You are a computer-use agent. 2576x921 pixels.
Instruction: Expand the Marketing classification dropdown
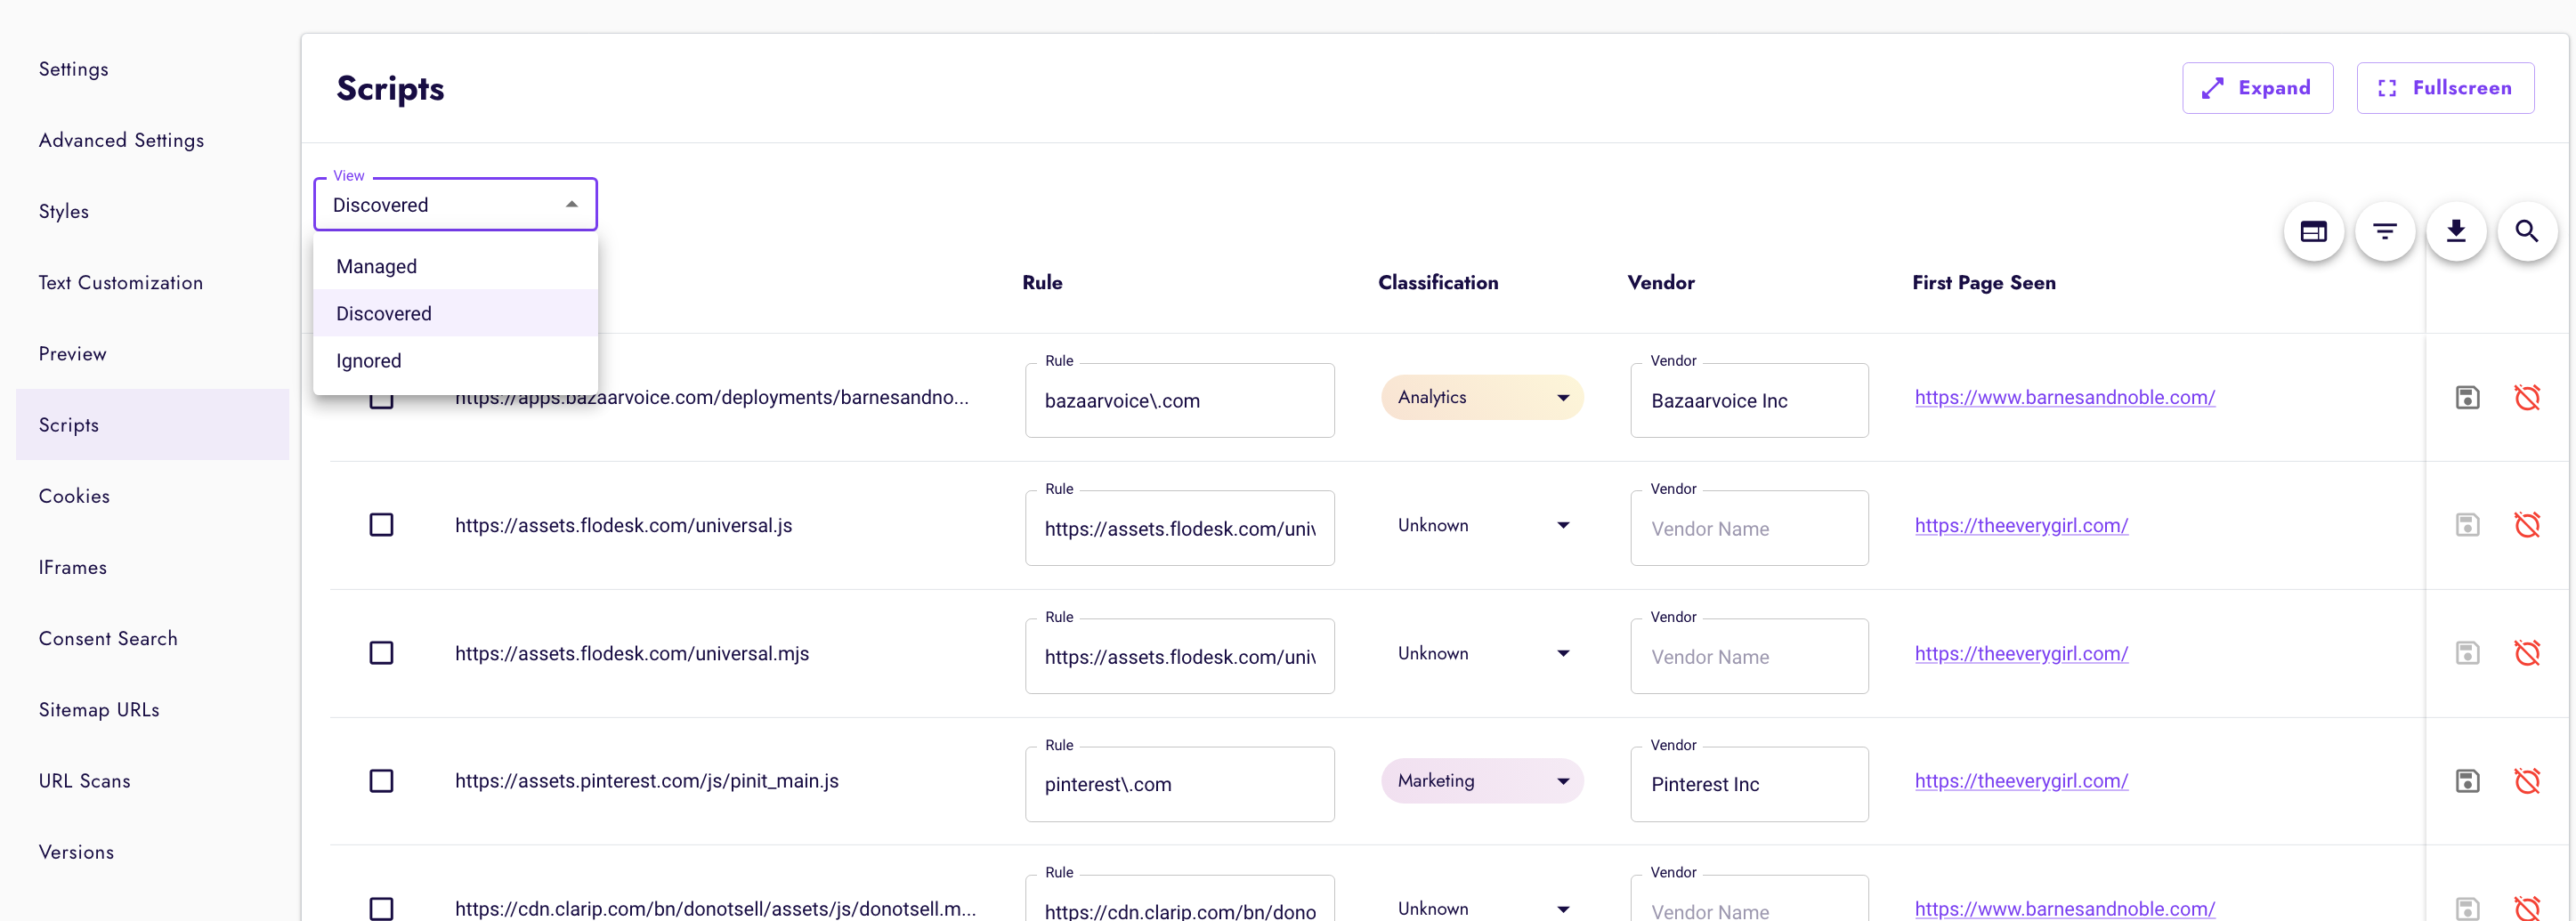(x=1481, y=781)
